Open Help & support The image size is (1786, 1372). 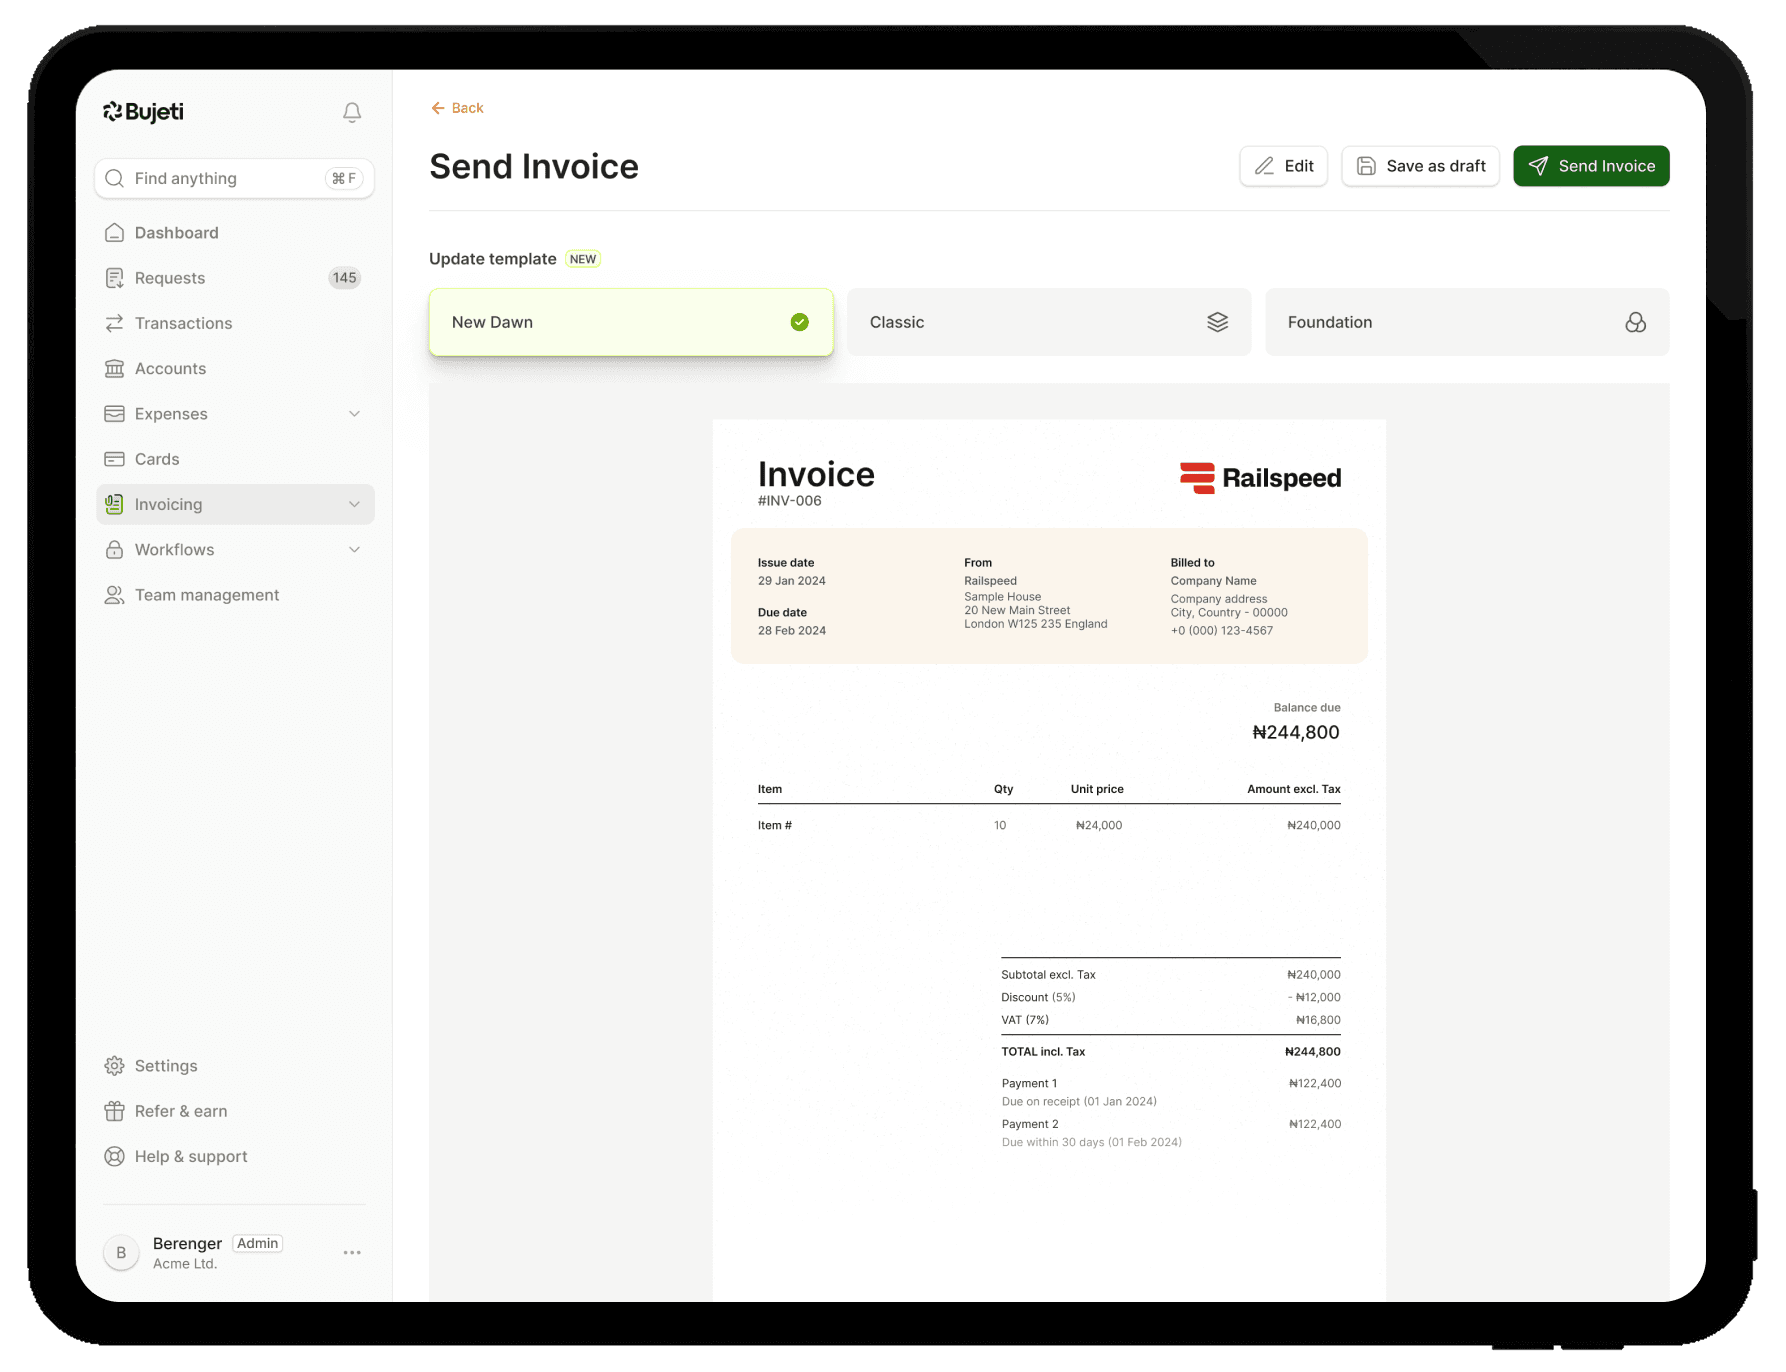[x=235, y=1157]
